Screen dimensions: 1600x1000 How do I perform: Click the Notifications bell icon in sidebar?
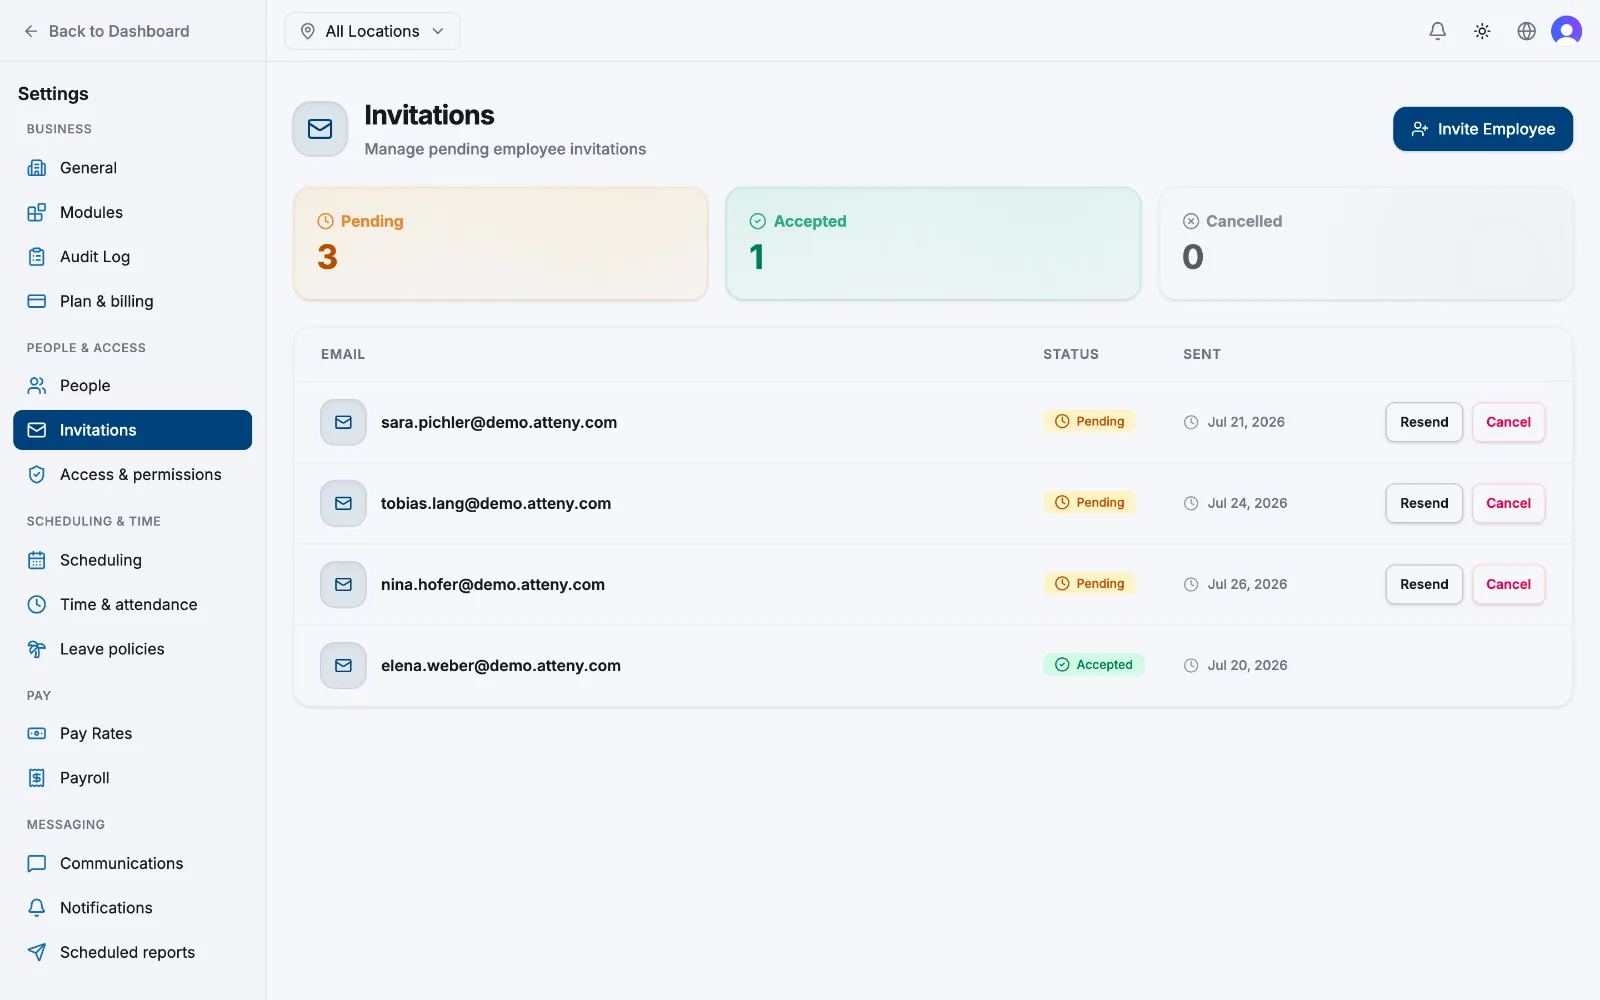click(x=37, y=908)
